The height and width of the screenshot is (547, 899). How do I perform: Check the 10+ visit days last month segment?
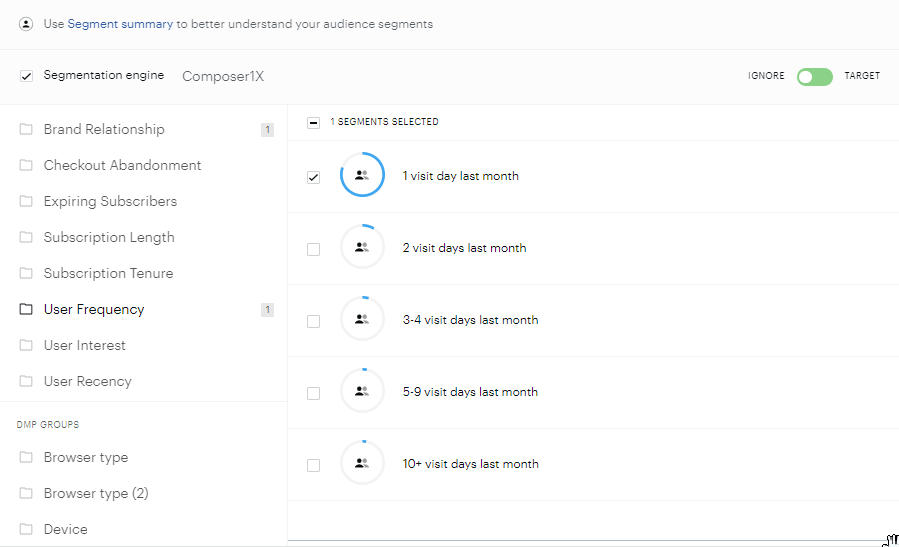point(313,465)
